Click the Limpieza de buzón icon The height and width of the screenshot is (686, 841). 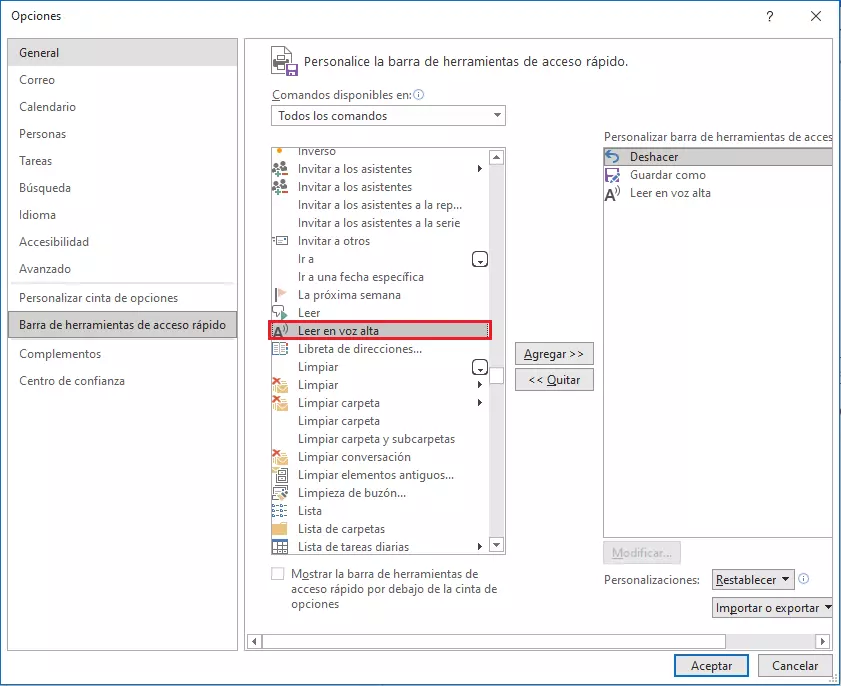coord(280,493)
